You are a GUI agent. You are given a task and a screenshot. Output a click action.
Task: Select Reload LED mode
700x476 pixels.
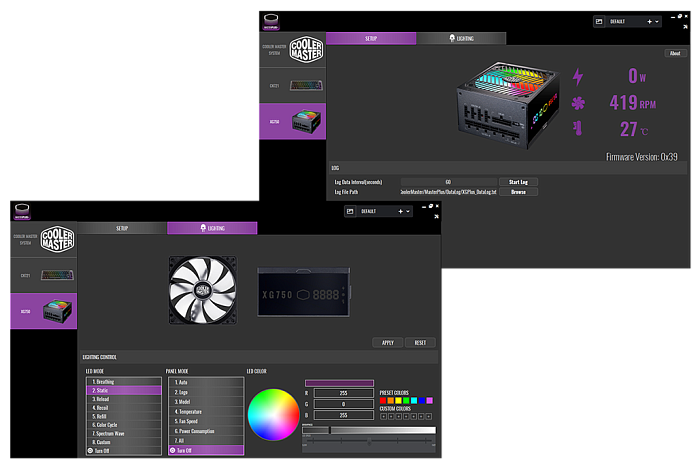[124, 399]
